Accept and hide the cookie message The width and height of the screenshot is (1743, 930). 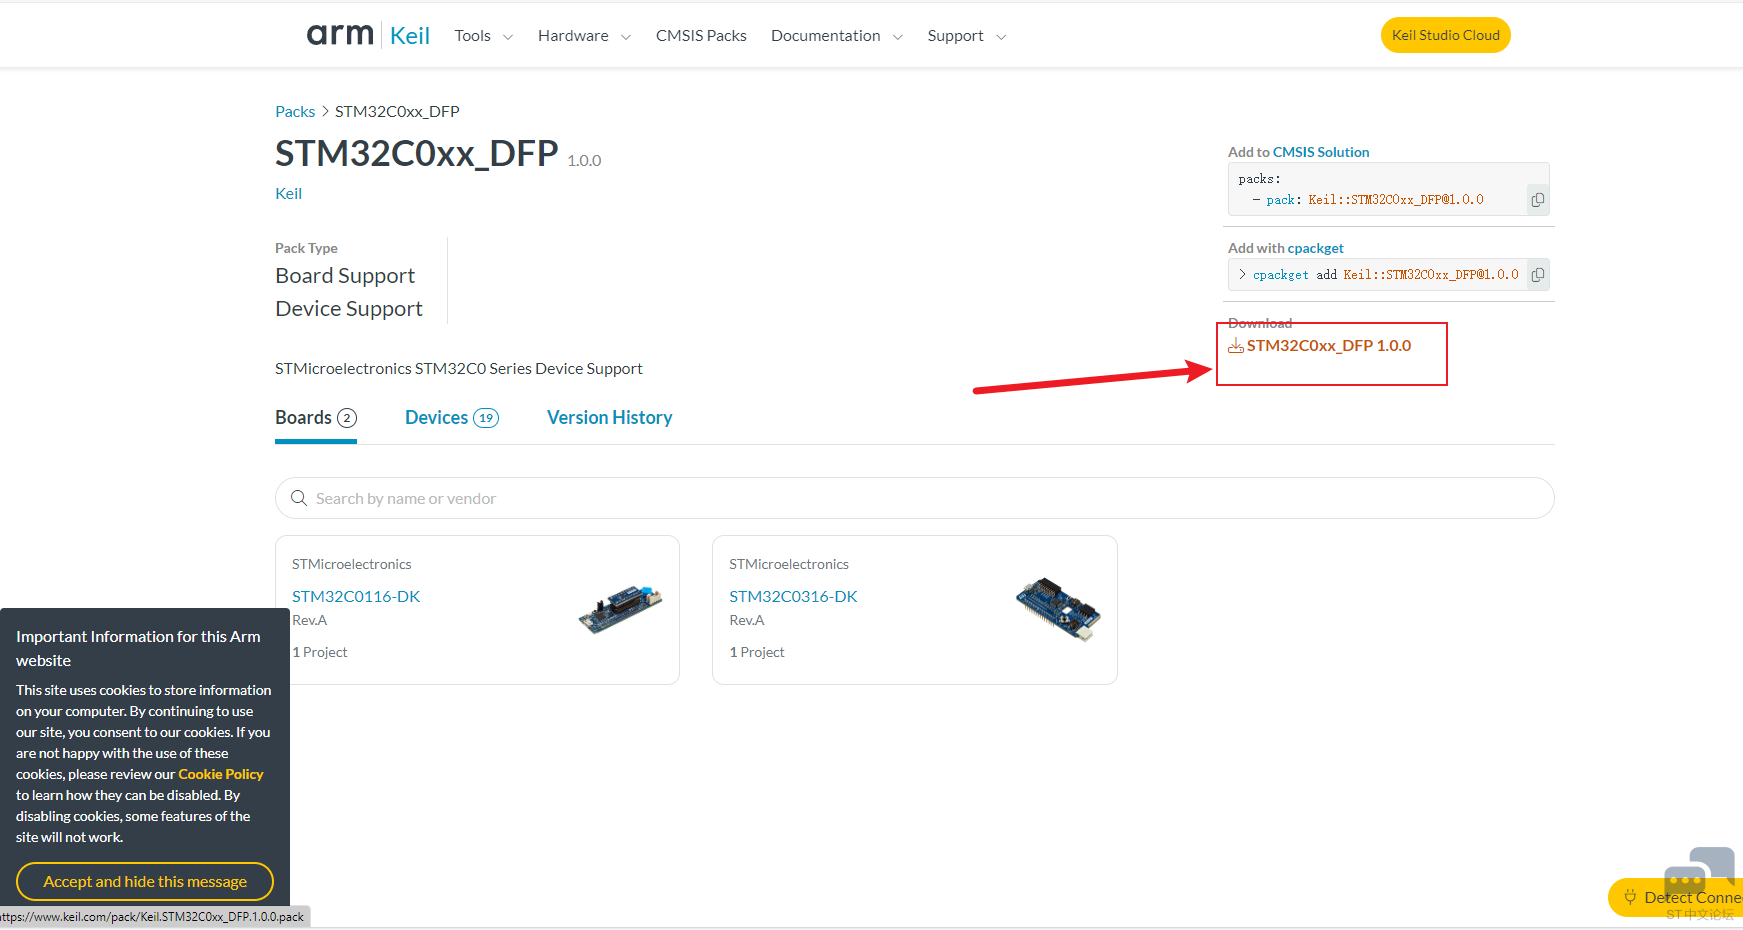(x=145, y=881)
